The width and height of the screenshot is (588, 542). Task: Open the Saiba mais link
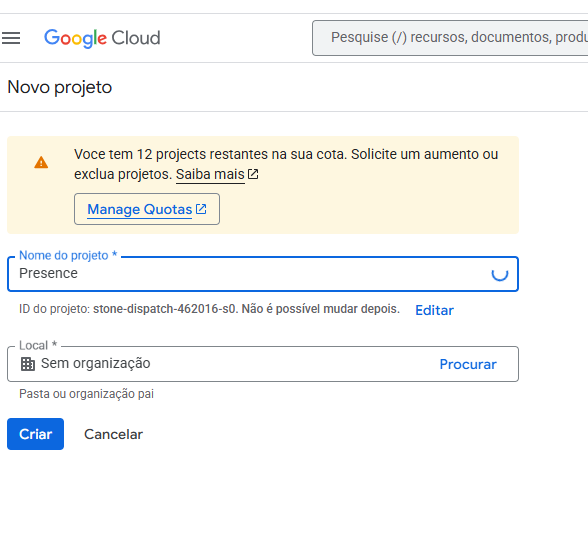210,174
